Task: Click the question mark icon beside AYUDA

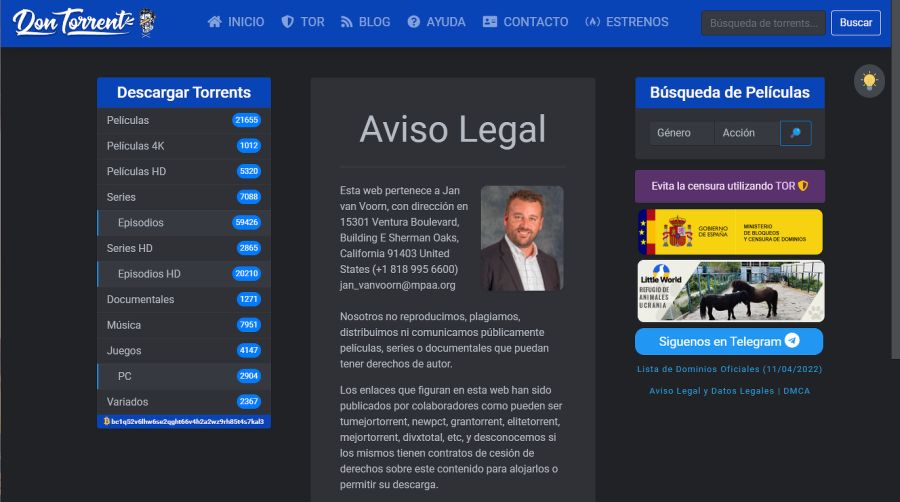Action: tap(414, 22)
